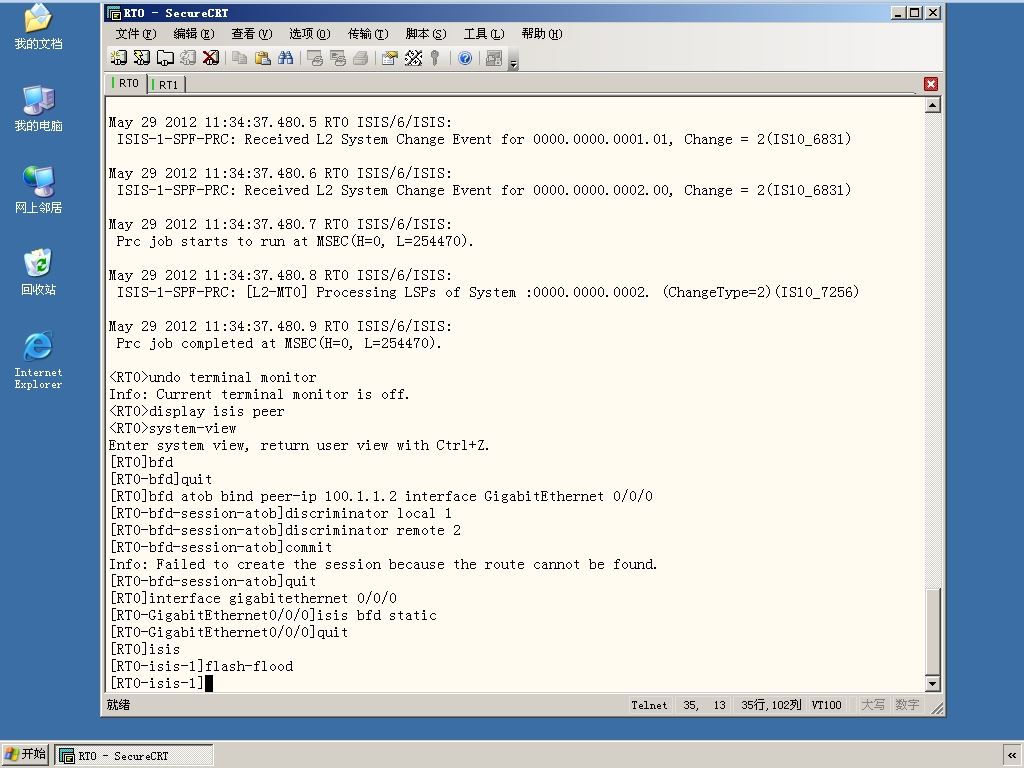Open the 编辑(E) menu
Screen dimensions: 1024x768
click(x=193, y=34)
